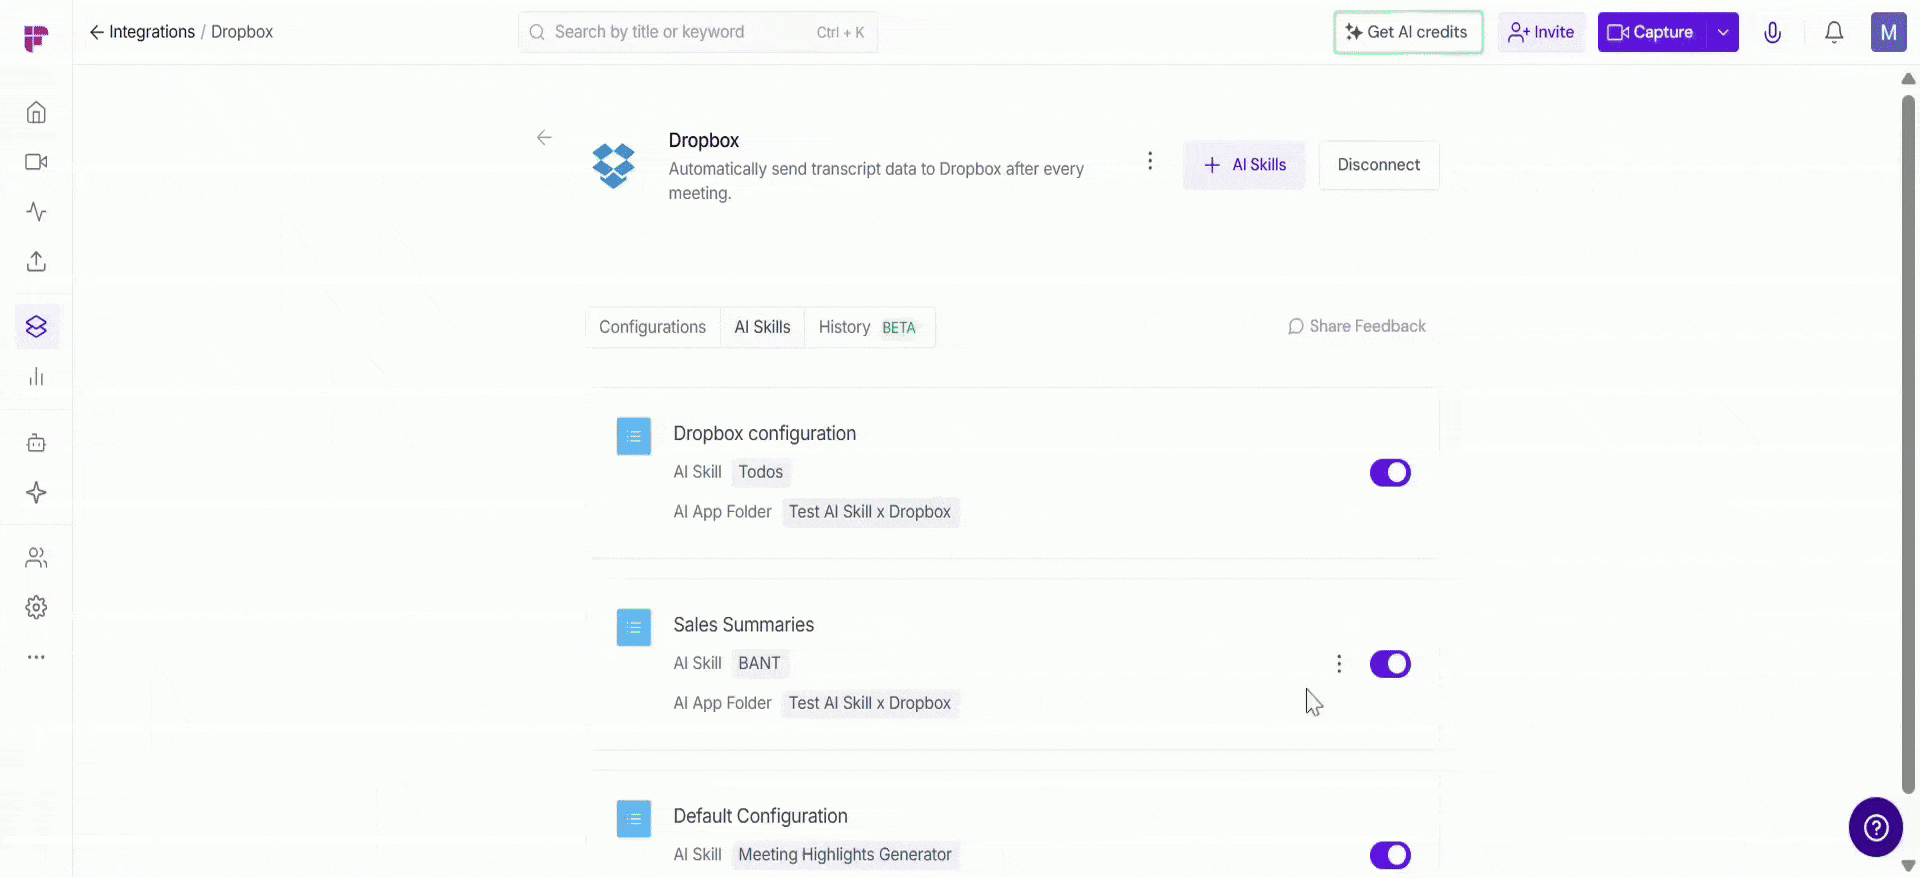Switch to the Configurations tab
This screenshot has height=878, width=1920.
coord(652,327)
